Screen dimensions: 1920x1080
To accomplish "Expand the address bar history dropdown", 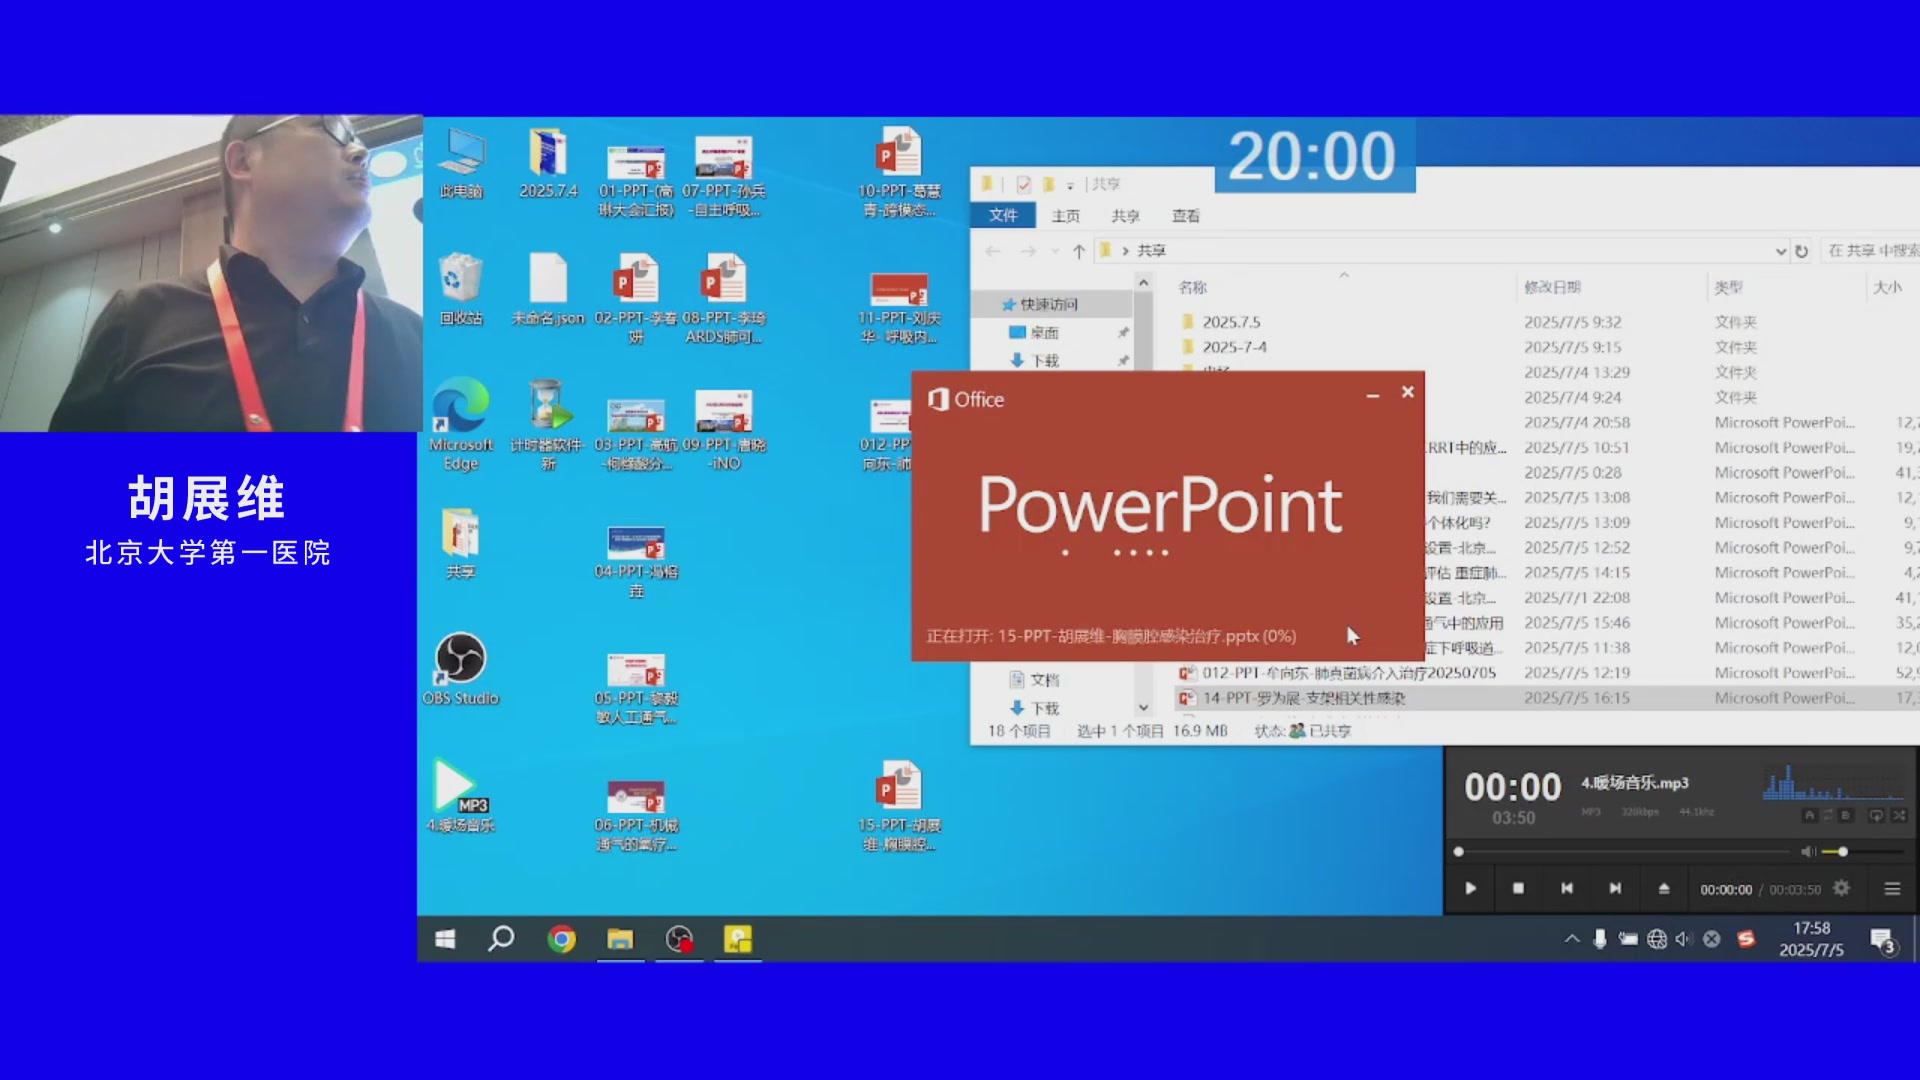I will [1780, 251].
